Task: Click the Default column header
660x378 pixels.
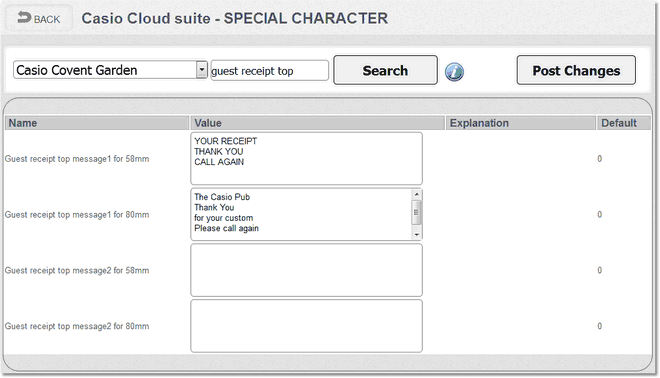Action: coord(624,123)
